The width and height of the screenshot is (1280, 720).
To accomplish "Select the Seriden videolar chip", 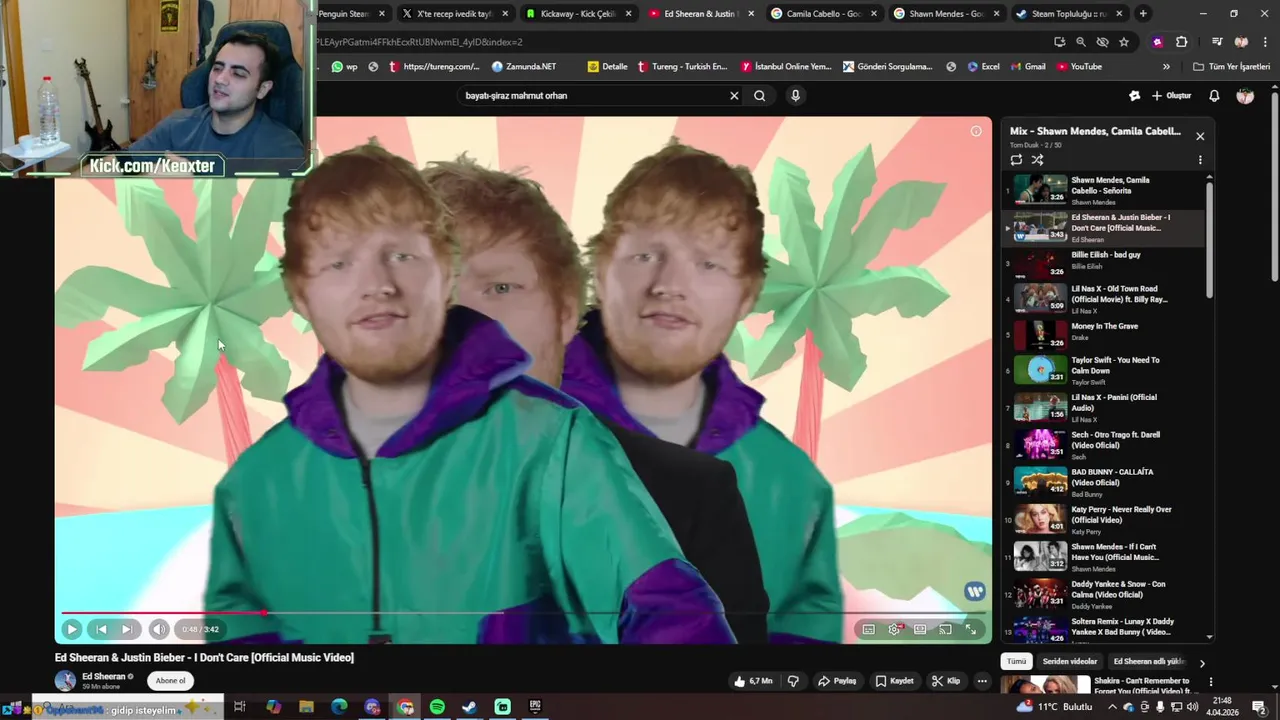I will coord(1069,661).
